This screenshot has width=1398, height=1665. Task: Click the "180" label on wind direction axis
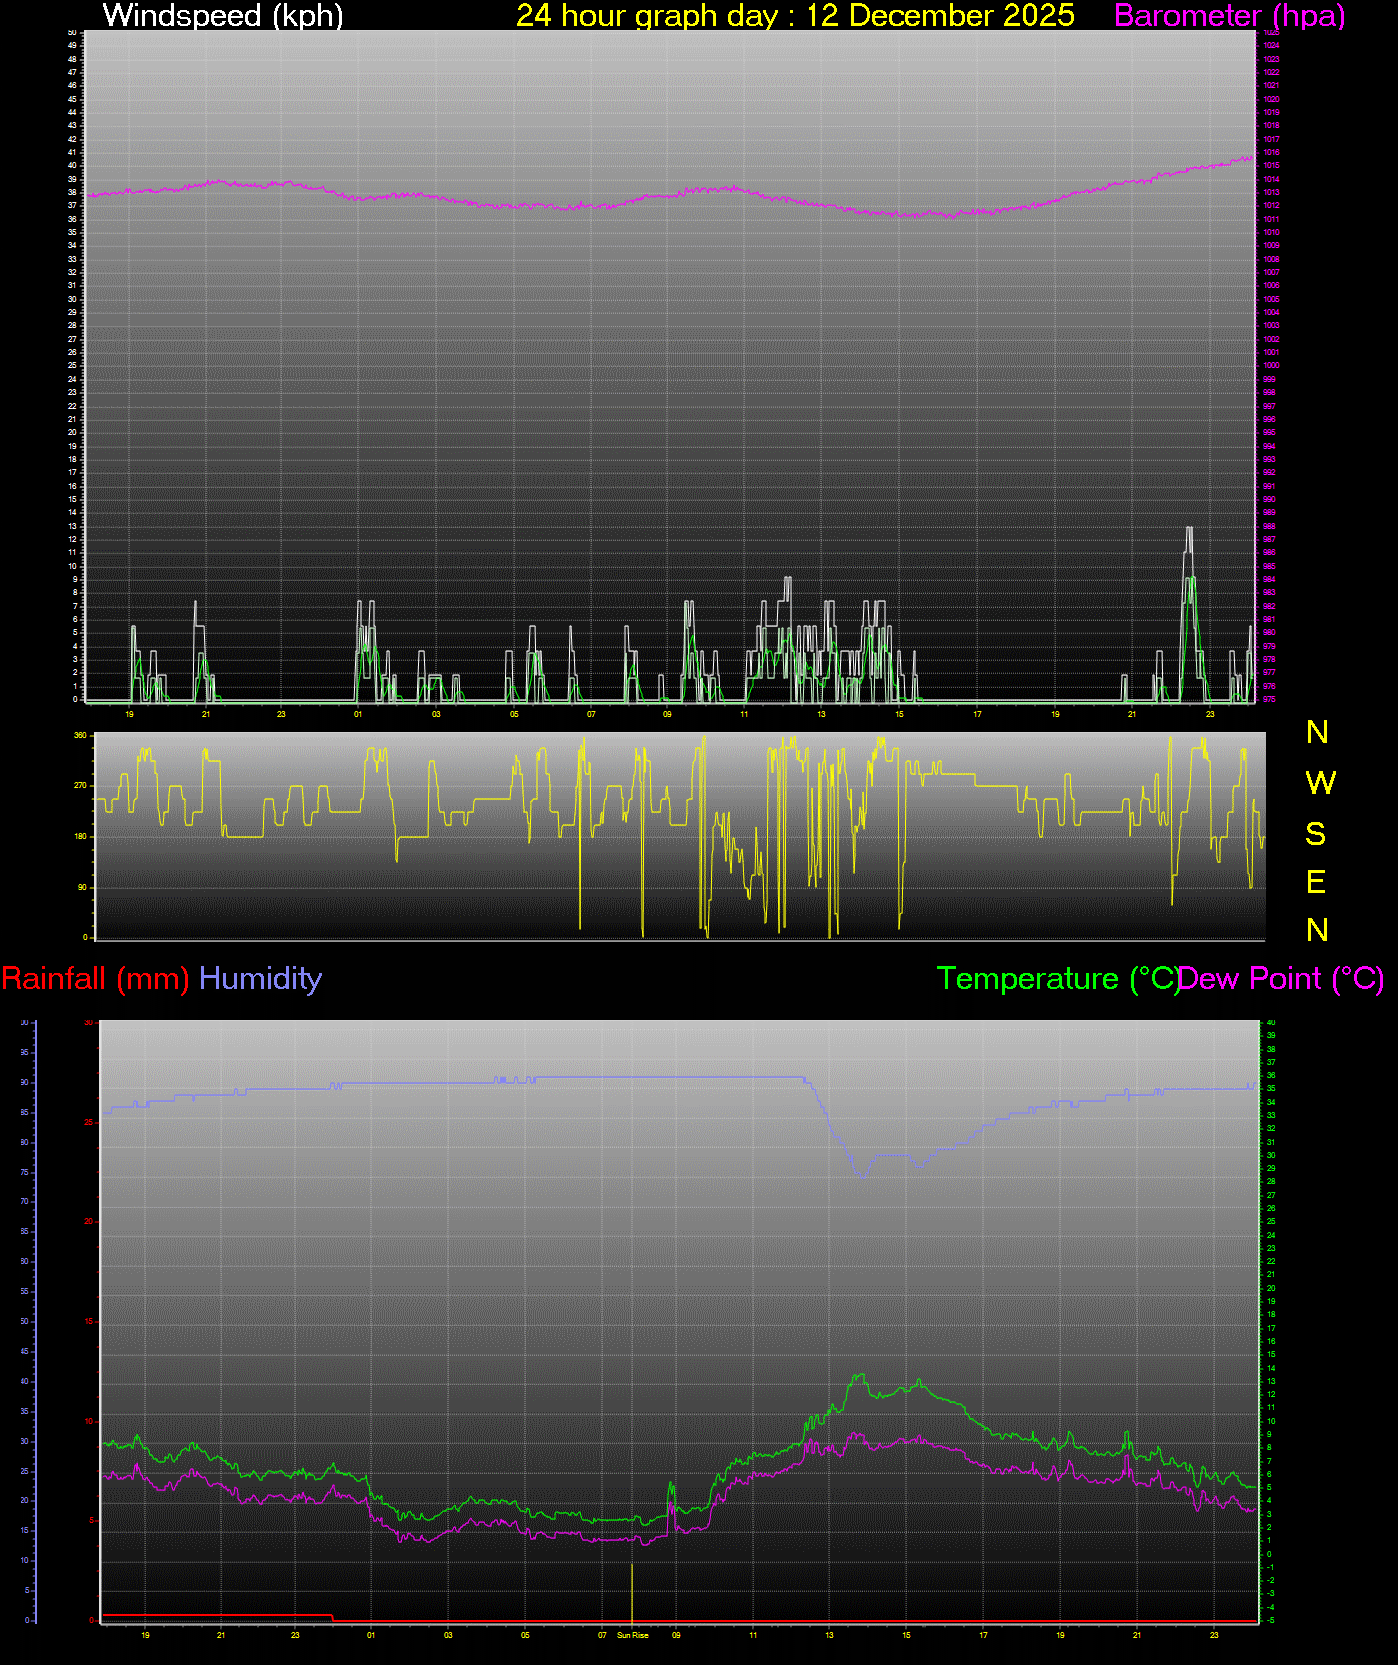pos(80,837)
